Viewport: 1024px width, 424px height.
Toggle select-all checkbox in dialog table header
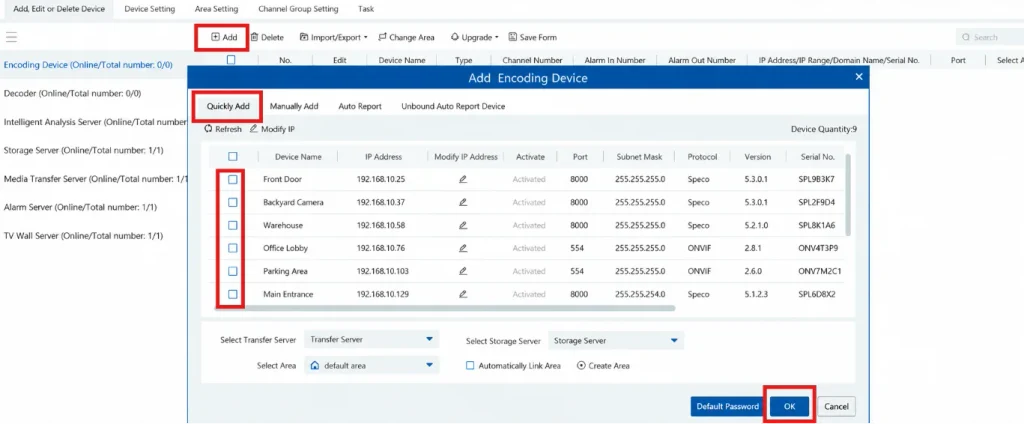pyautogui.click(x=232, y=157)
